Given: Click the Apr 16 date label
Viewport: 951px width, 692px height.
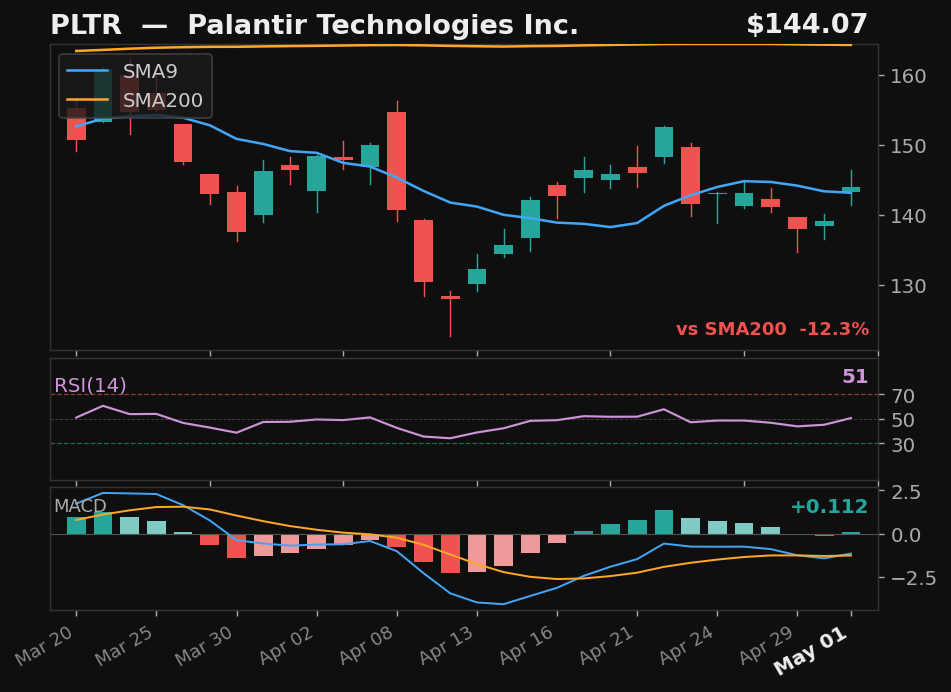Looking at the screenshot, I should [x=528, y=645].
